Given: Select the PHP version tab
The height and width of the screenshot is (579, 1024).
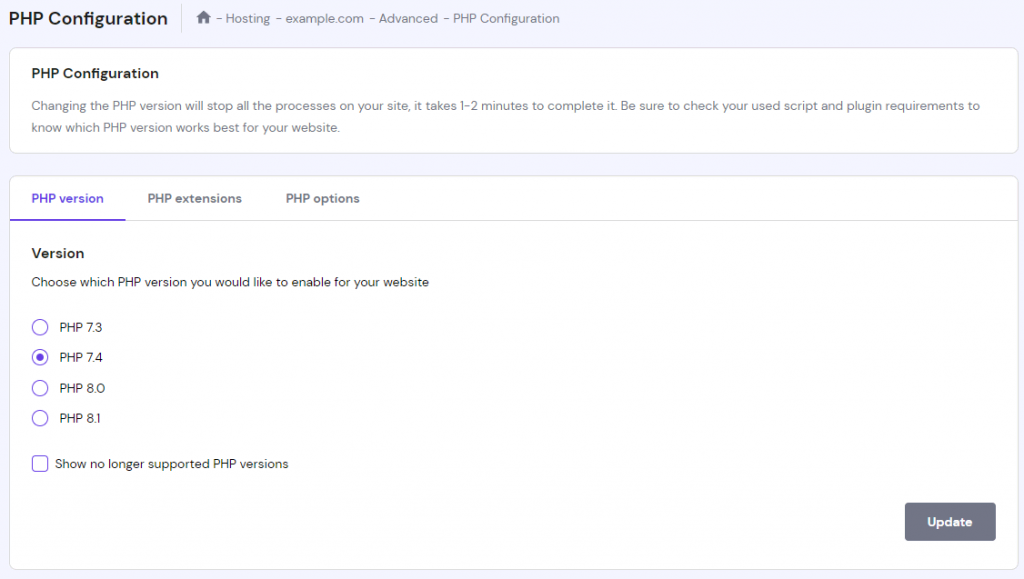Looking at the screenshot, I should 67,198.
